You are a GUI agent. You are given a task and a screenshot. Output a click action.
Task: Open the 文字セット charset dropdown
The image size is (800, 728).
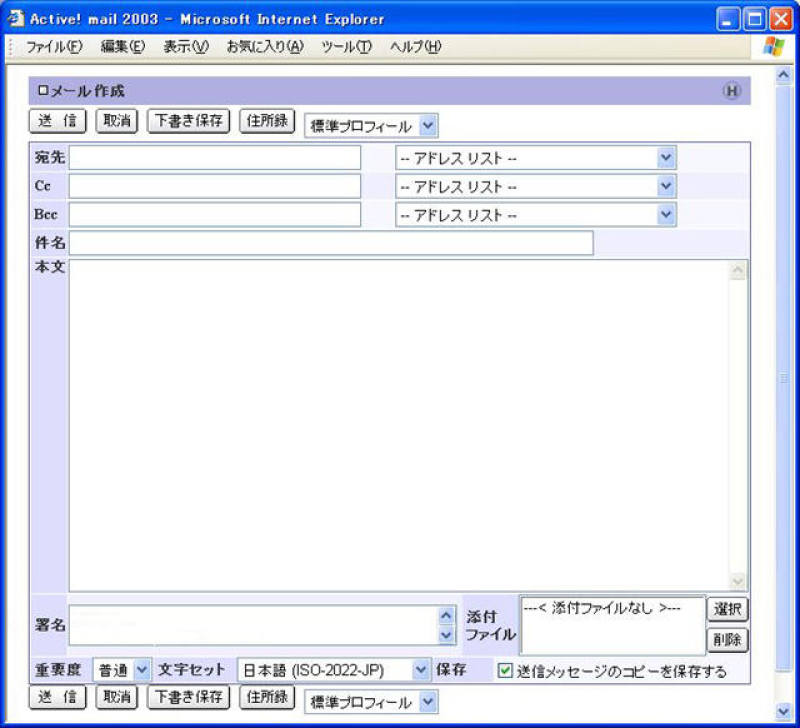coord(333,670)
